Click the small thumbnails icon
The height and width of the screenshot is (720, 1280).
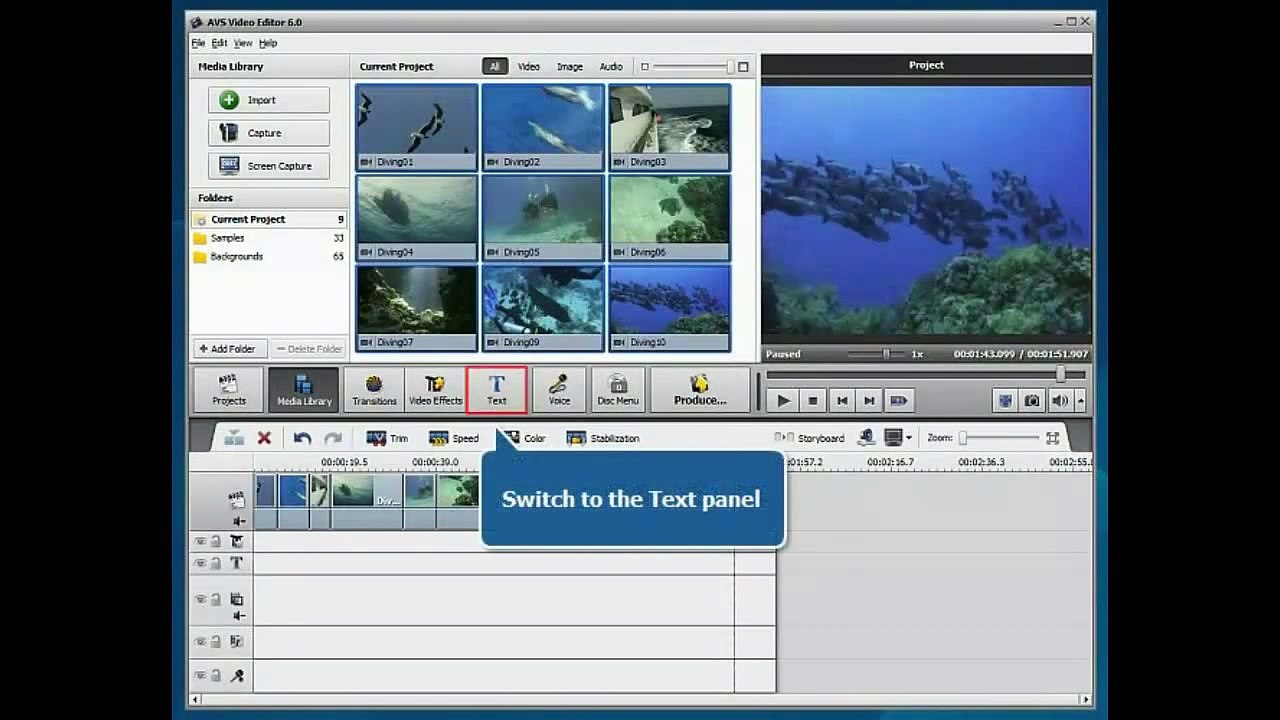[645, 67]
